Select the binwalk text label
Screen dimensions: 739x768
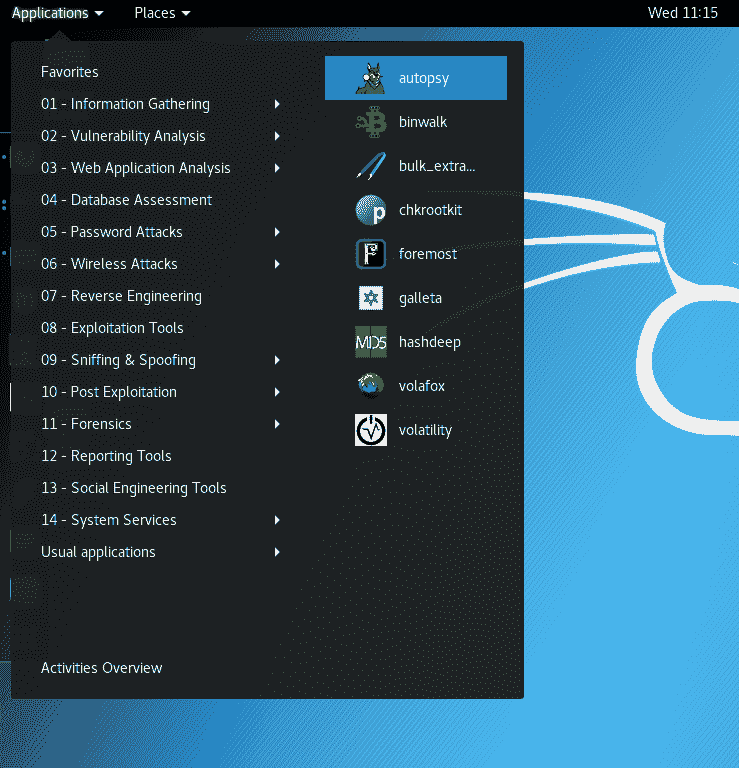(x=423, y=122)
